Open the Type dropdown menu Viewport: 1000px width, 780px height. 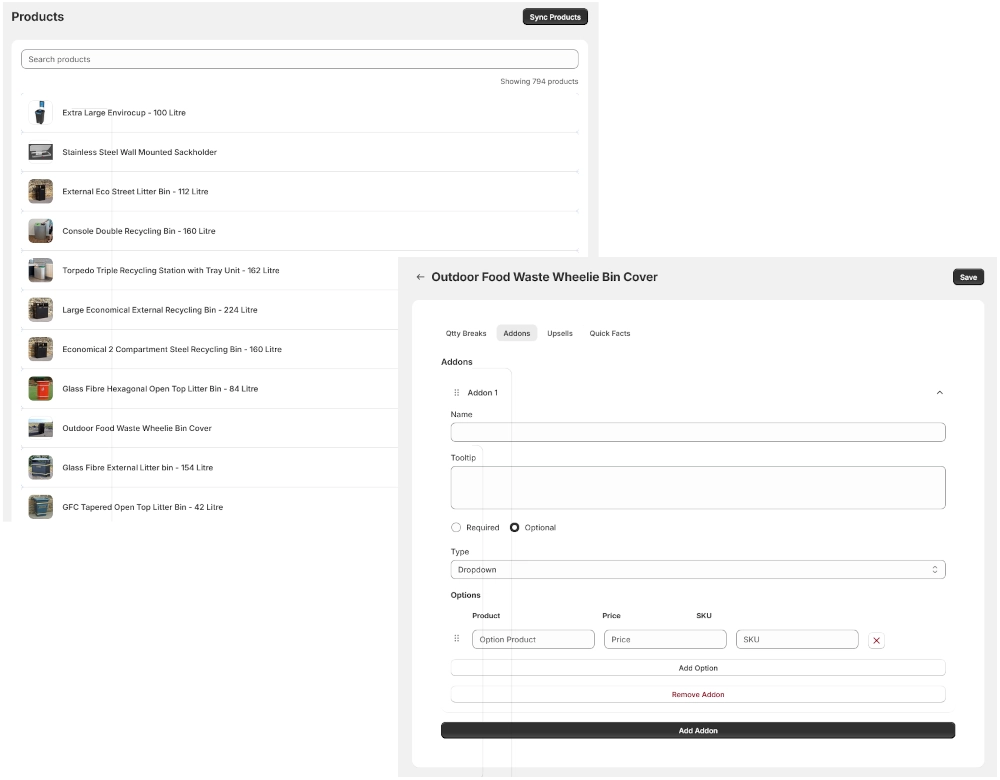pyautogui.click(x=697, y=570)
